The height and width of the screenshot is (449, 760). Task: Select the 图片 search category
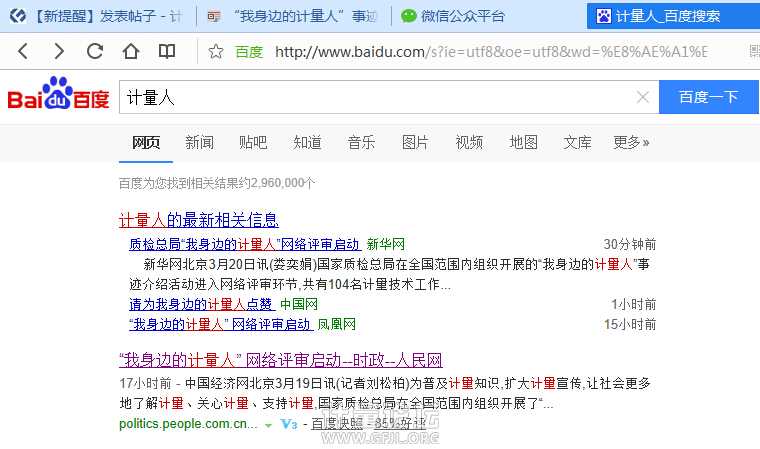415,143
